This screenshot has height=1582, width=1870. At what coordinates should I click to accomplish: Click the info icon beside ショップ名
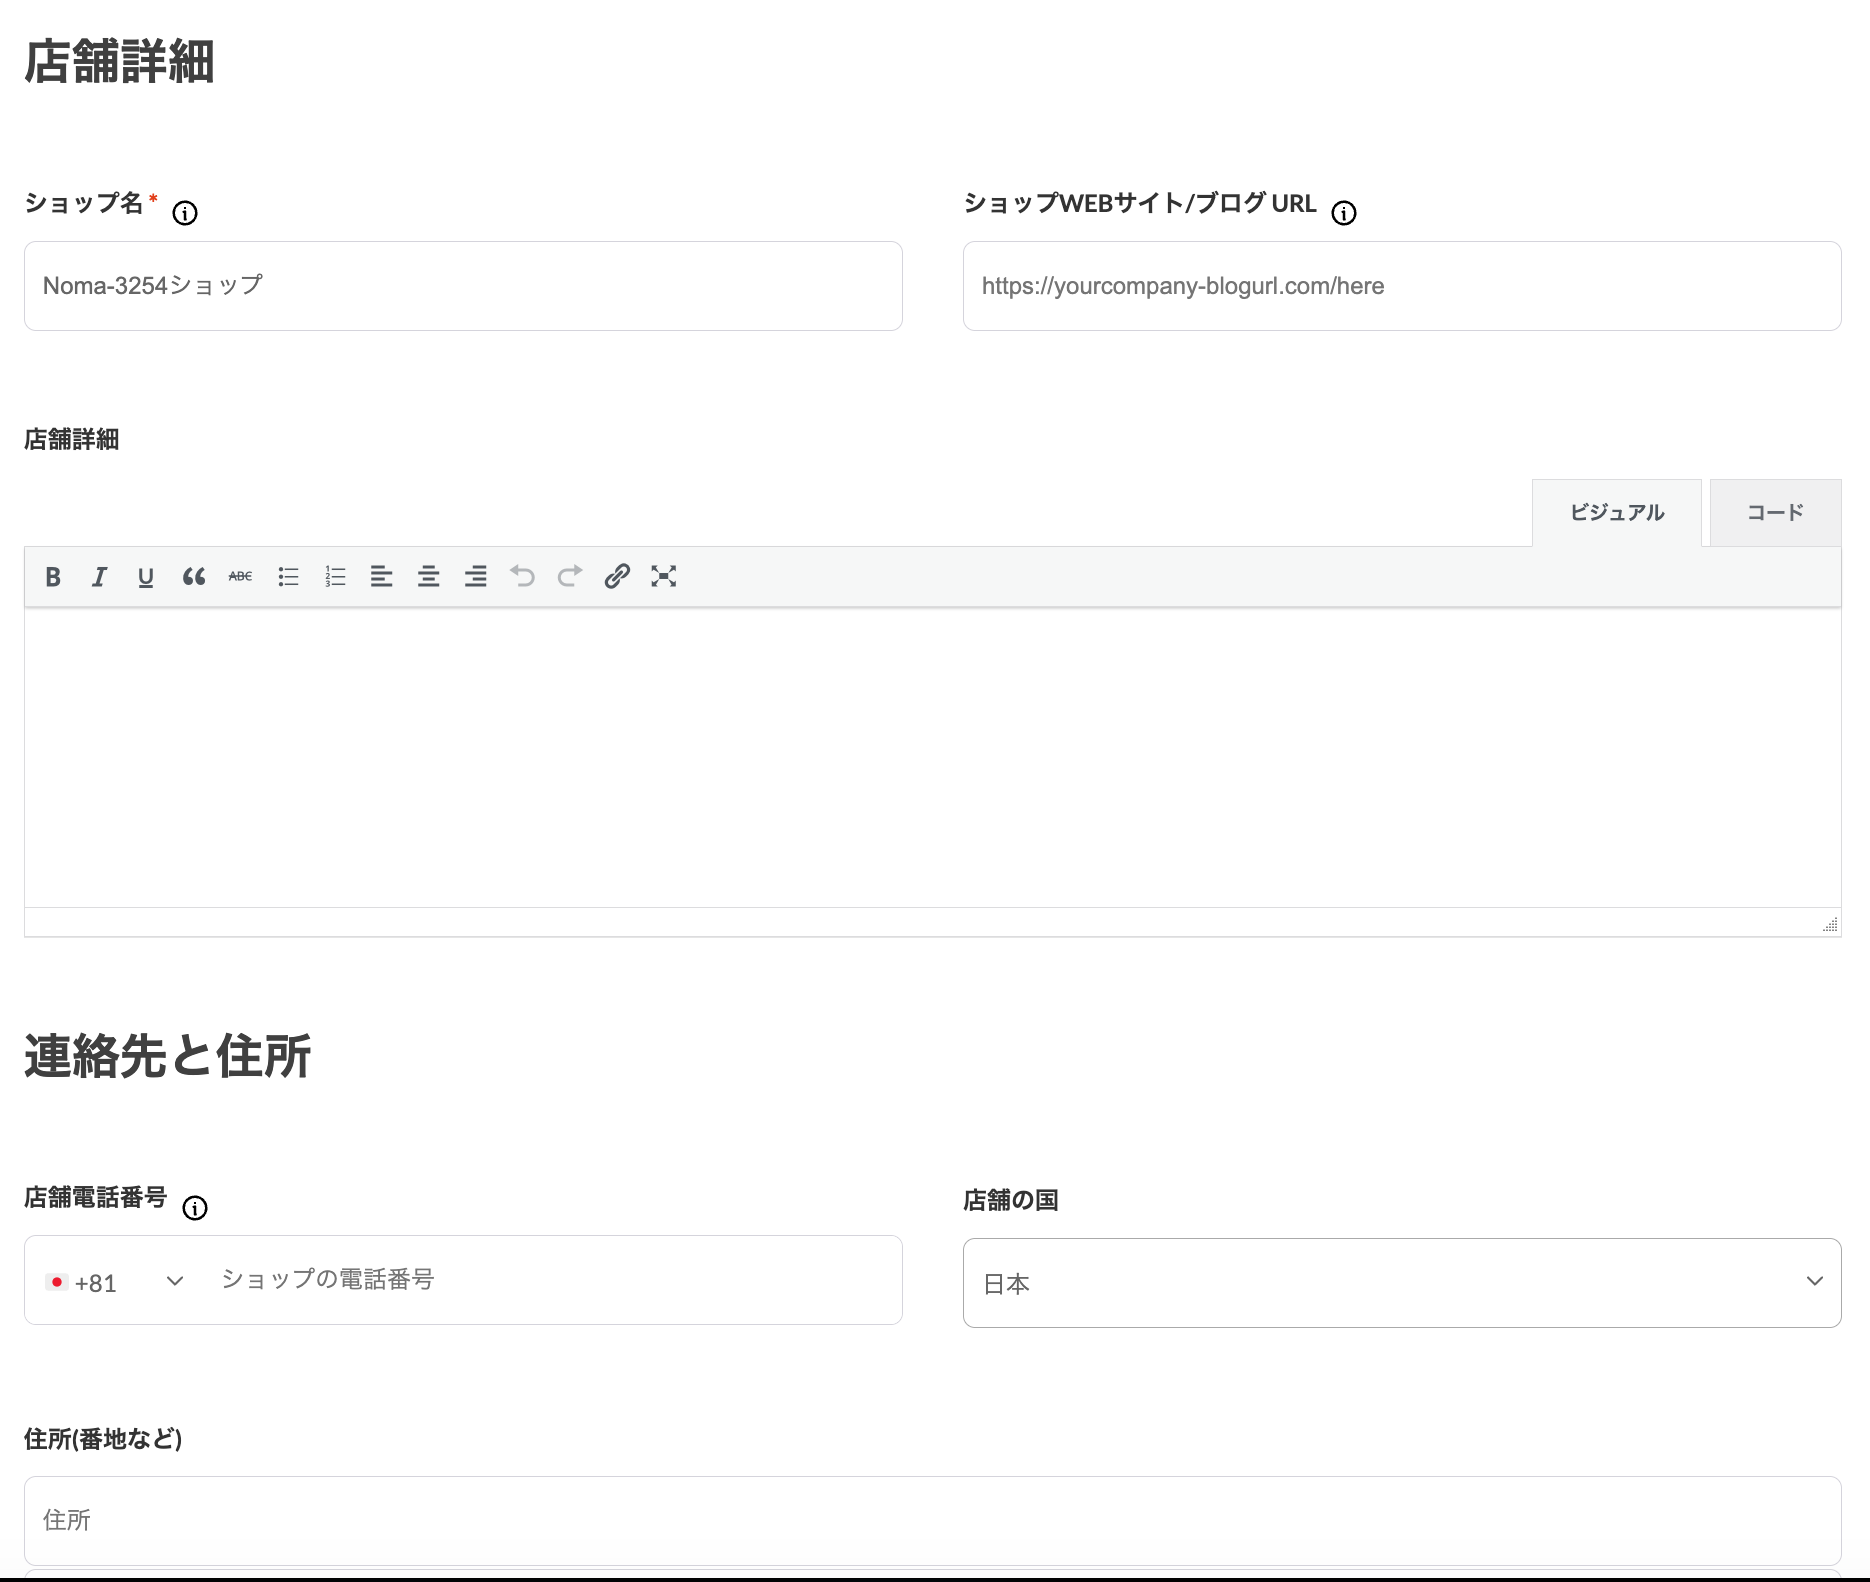185,213
